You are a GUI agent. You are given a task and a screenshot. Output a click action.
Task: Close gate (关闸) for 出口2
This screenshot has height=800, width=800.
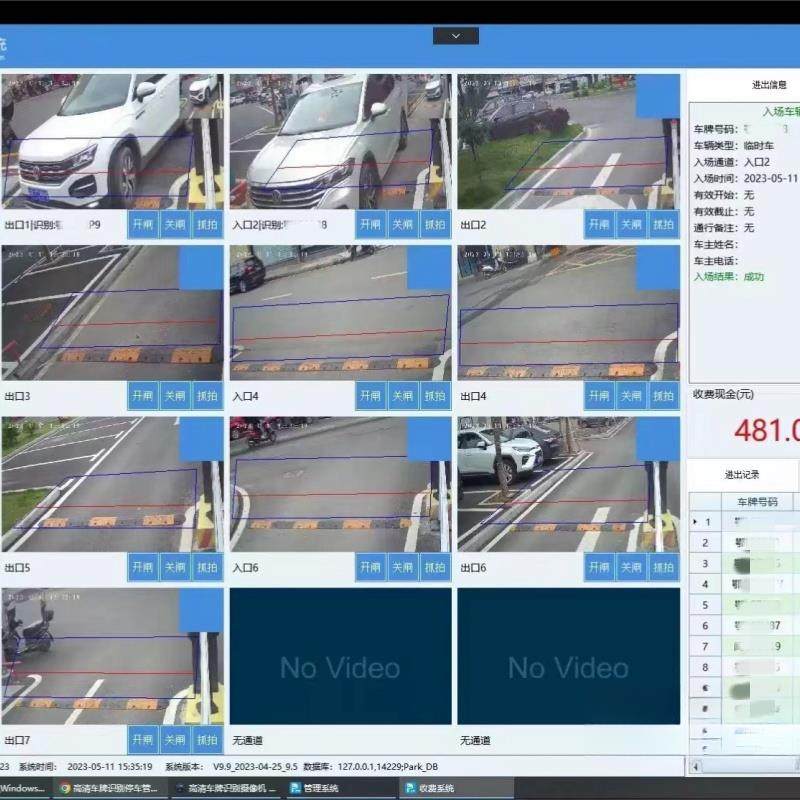pos(631,224)
